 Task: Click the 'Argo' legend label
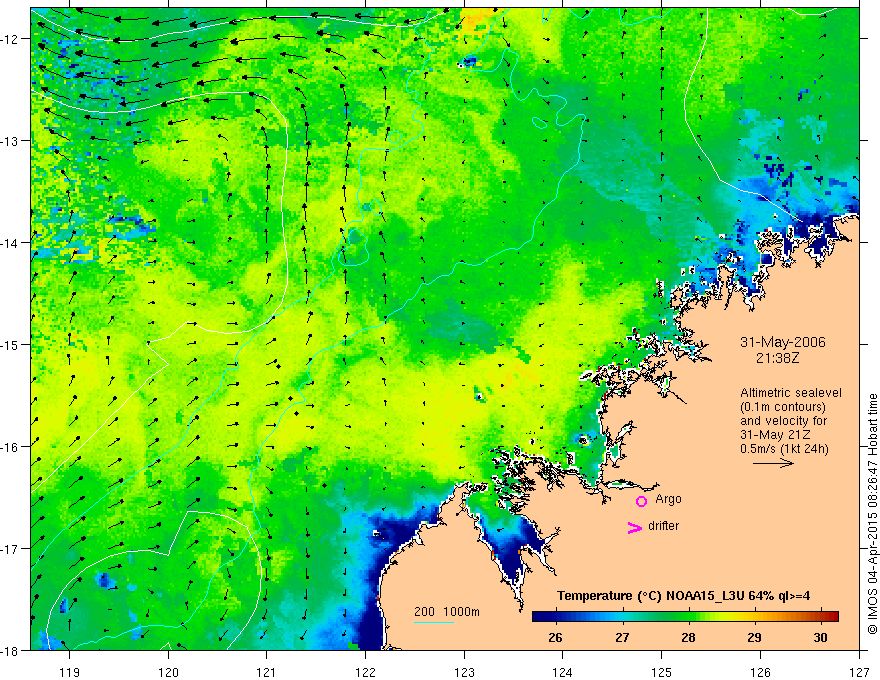coord(668,499)
